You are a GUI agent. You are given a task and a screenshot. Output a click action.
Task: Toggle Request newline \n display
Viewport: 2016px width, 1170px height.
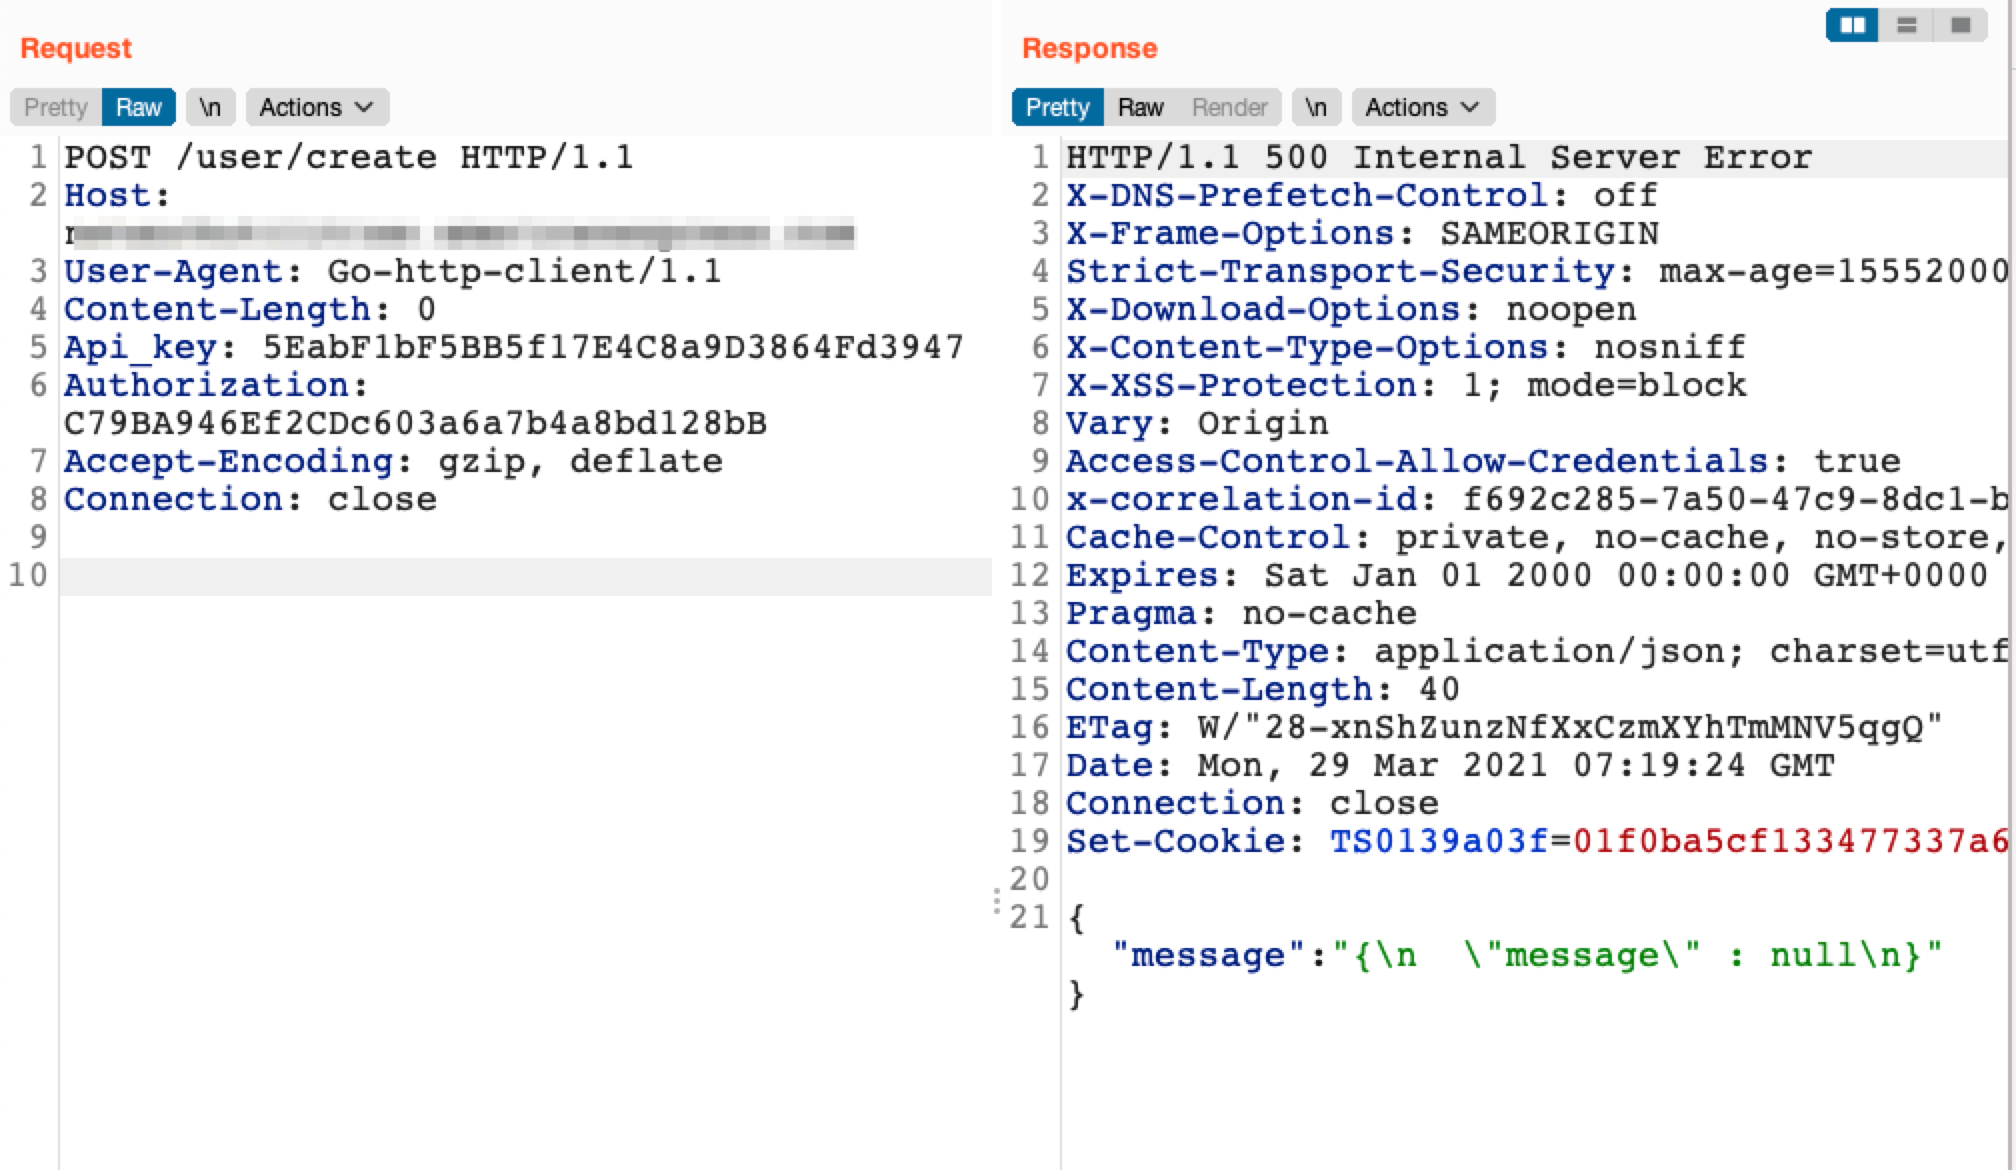210,107
